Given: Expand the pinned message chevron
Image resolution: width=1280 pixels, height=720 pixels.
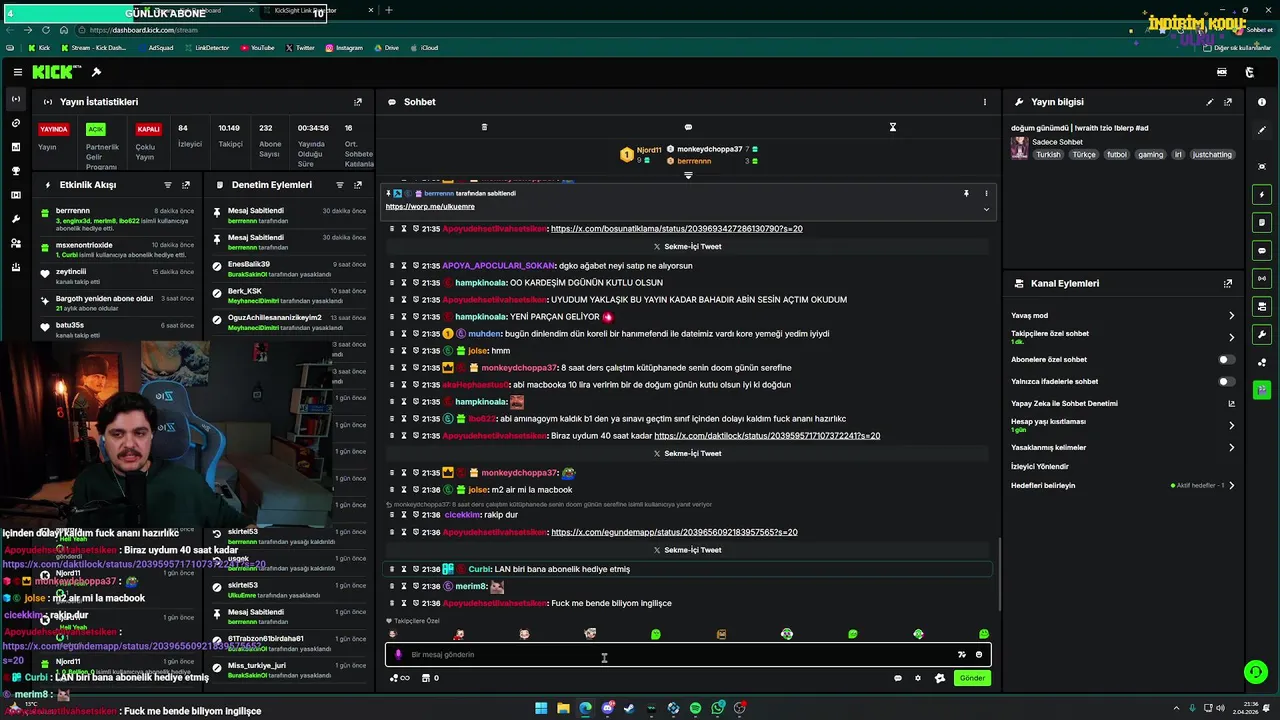Looking at the screenshot, I should pos(986,209).
